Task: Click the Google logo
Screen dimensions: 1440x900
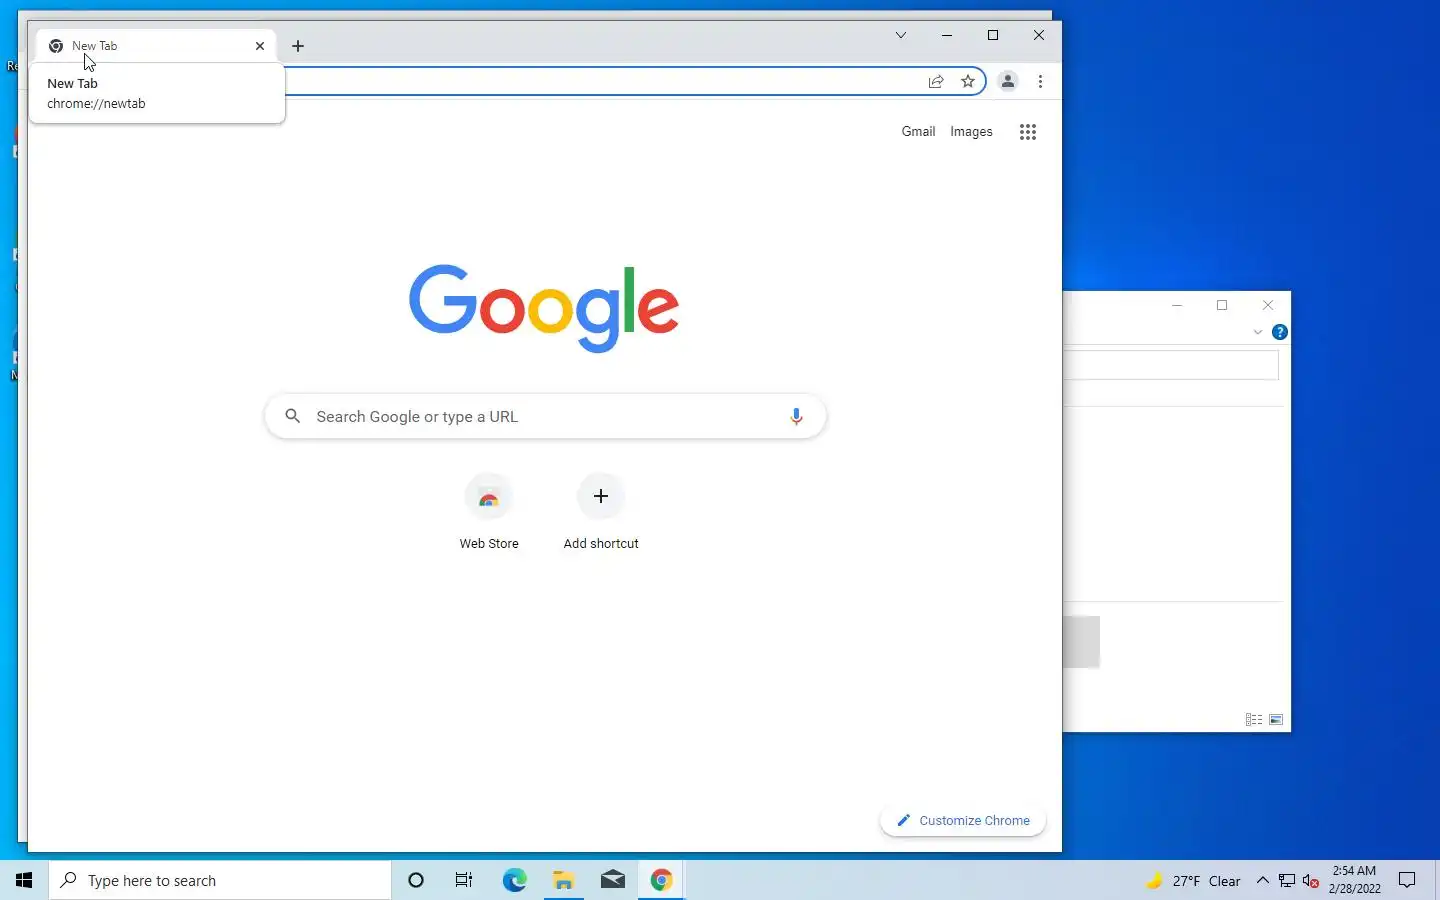Action: pyautogui.click(x=544, y=308)
